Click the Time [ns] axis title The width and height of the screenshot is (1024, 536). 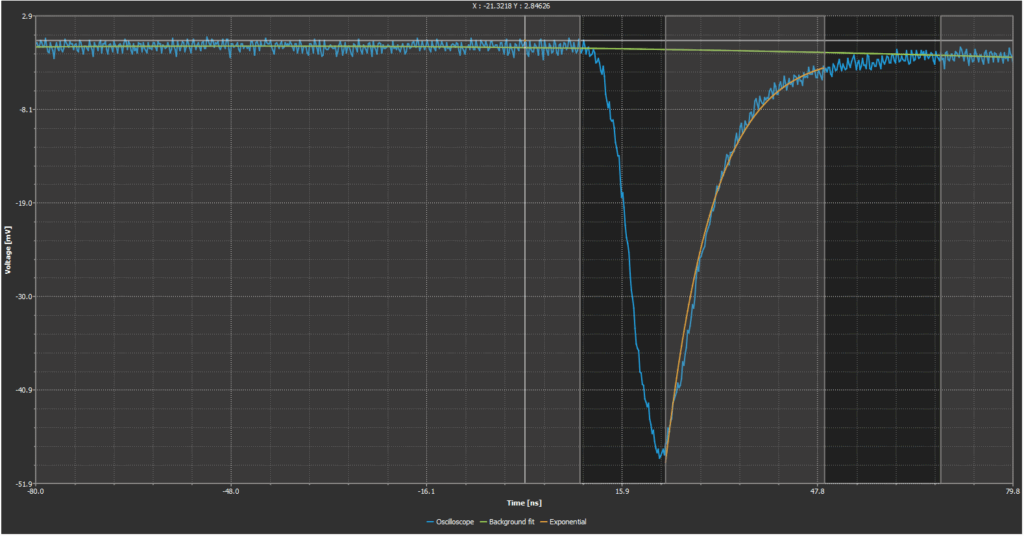[523, 502]
